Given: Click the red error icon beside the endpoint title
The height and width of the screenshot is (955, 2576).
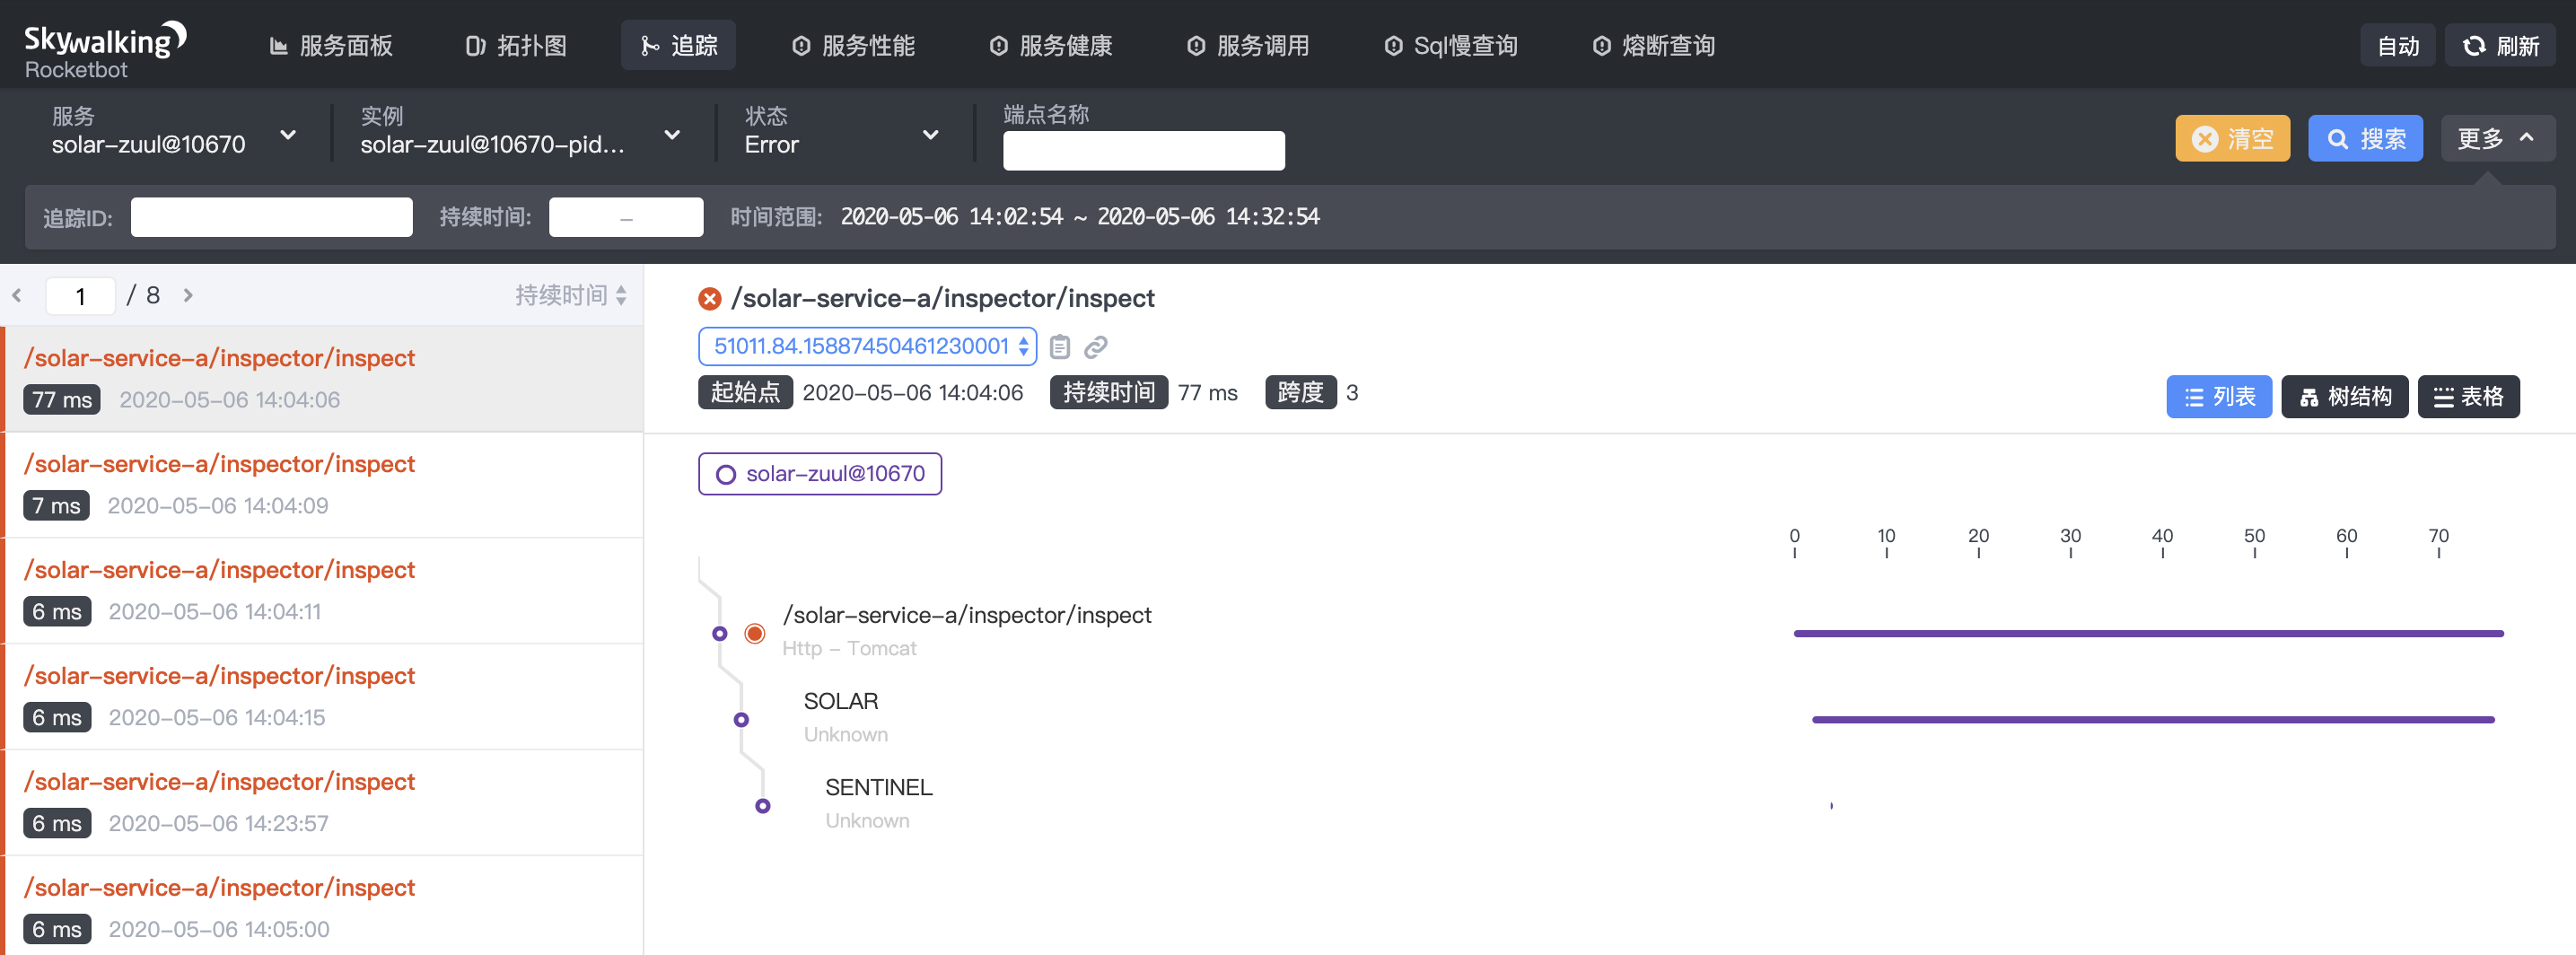Looking at the screenshot, I should pyautogui.click(x=710, y=297).
